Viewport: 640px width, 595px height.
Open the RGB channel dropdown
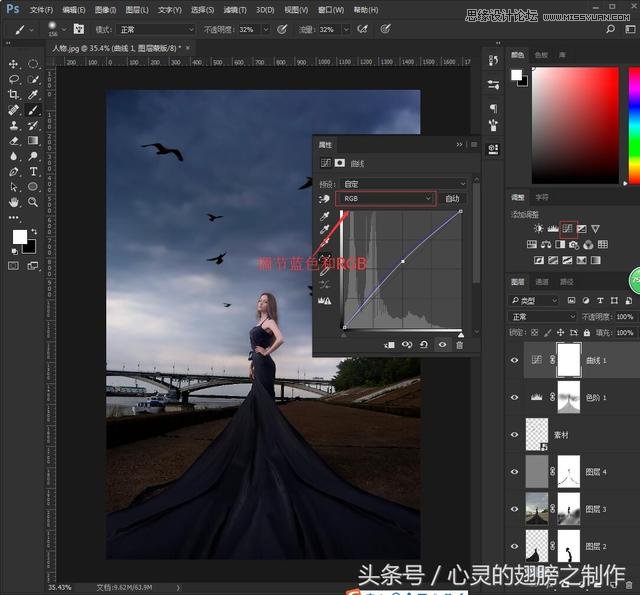pos(388,199)
